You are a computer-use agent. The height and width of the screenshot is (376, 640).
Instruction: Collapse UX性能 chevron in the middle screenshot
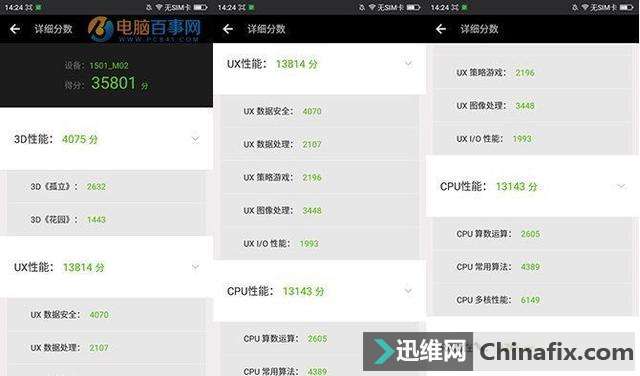tap(408, 64)
